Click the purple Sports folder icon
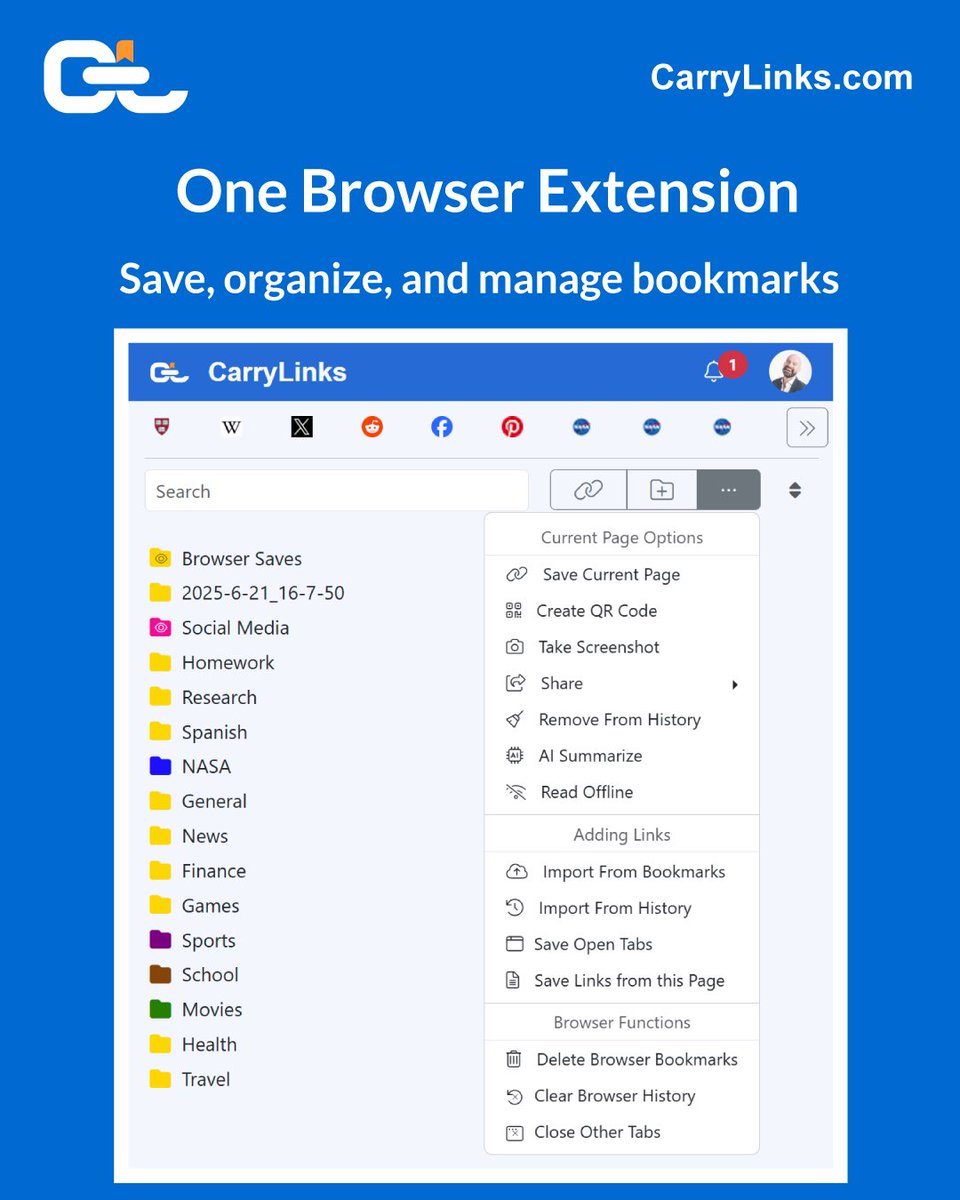960x1200 pixels. pos(160,940)
